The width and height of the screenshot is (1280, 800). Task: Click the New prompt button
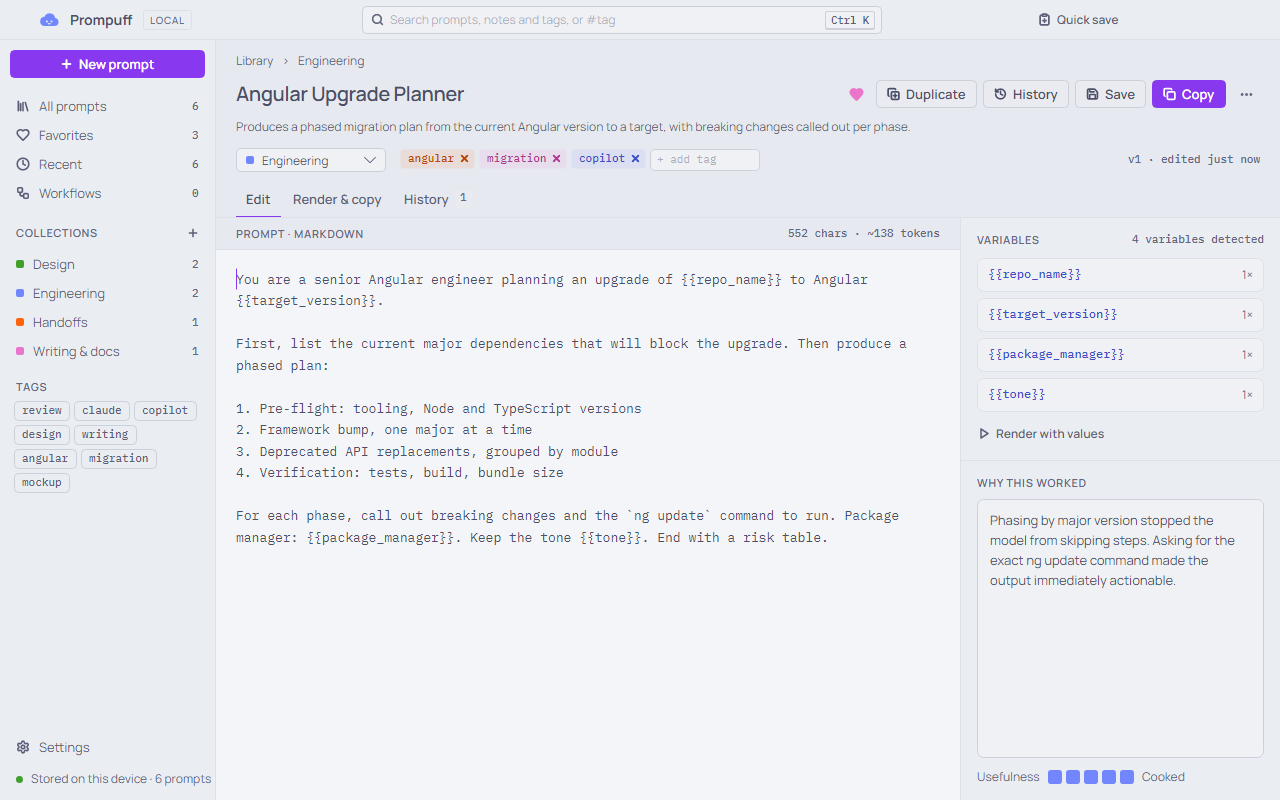tap(107, 64)
